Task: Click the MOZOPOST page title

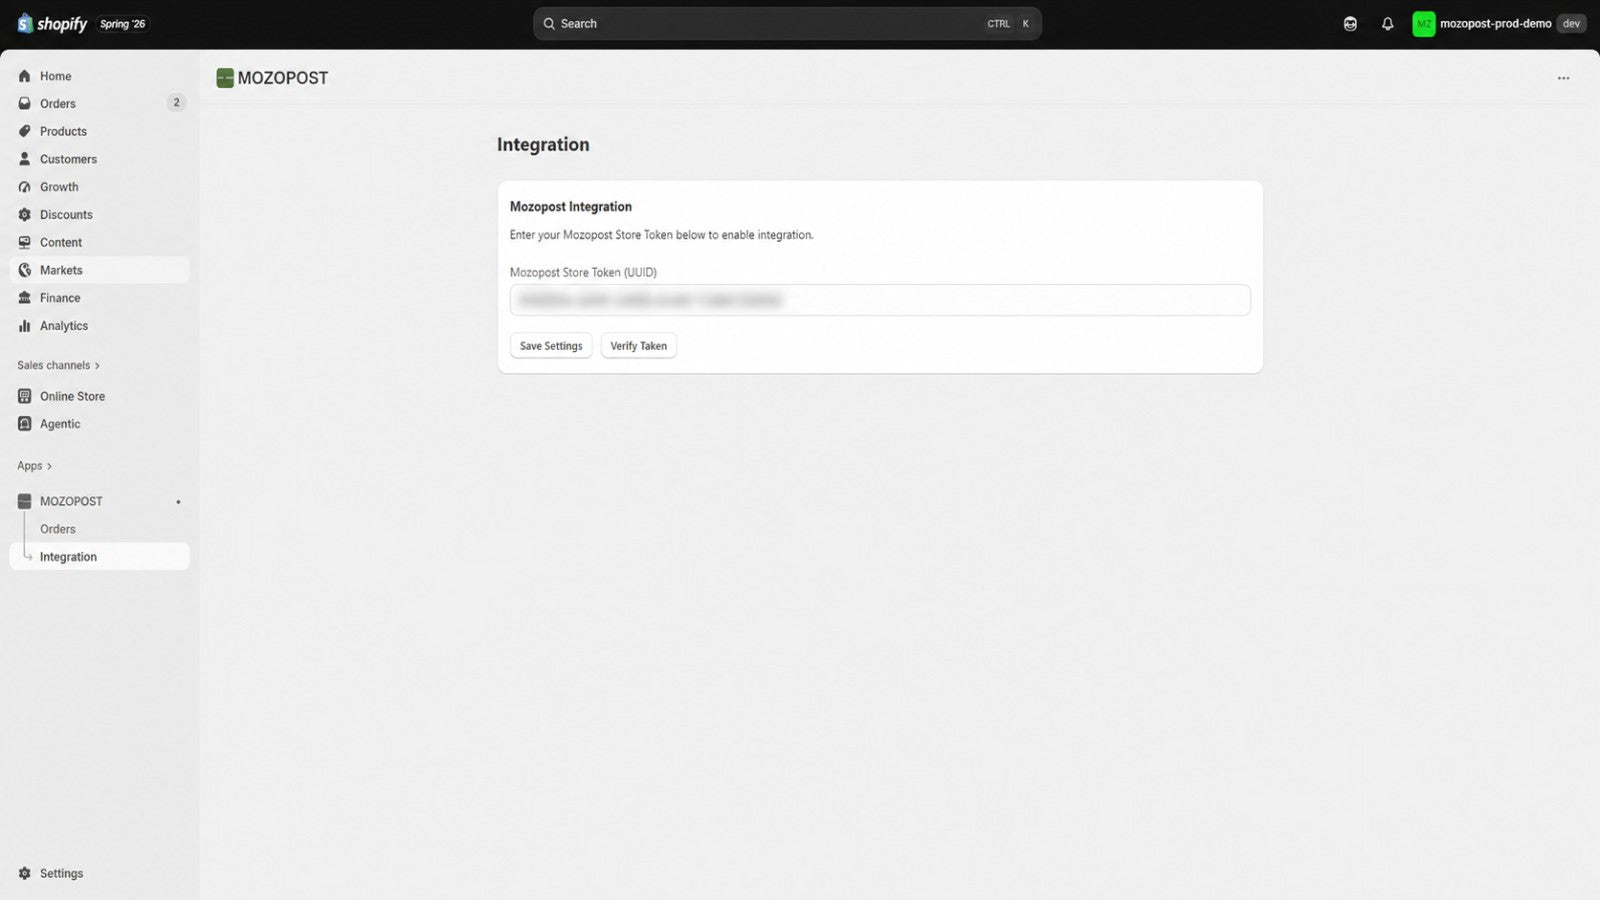Action: (x=283, y=78)
